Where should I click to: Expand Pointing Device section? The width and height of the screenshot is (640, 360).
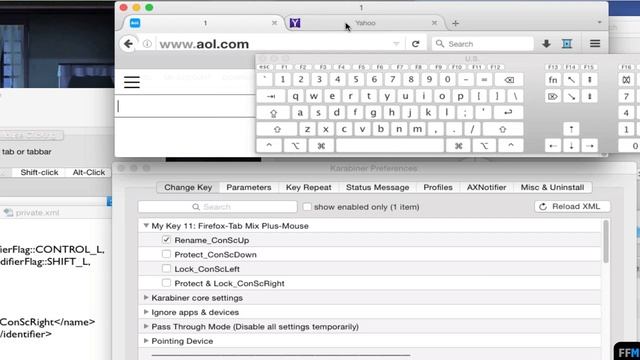(146, 340)
